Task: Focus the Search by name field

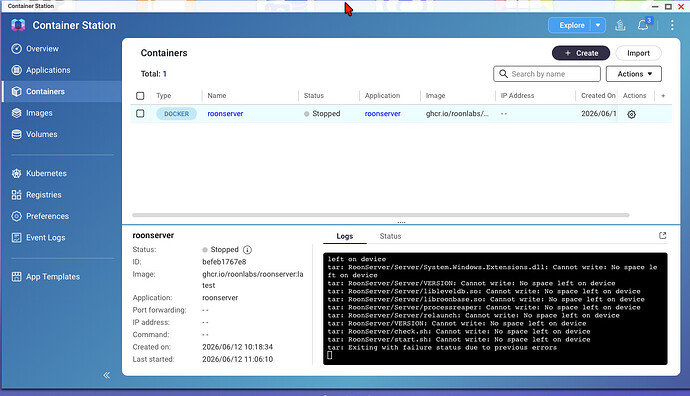Action: click(547, 74)
